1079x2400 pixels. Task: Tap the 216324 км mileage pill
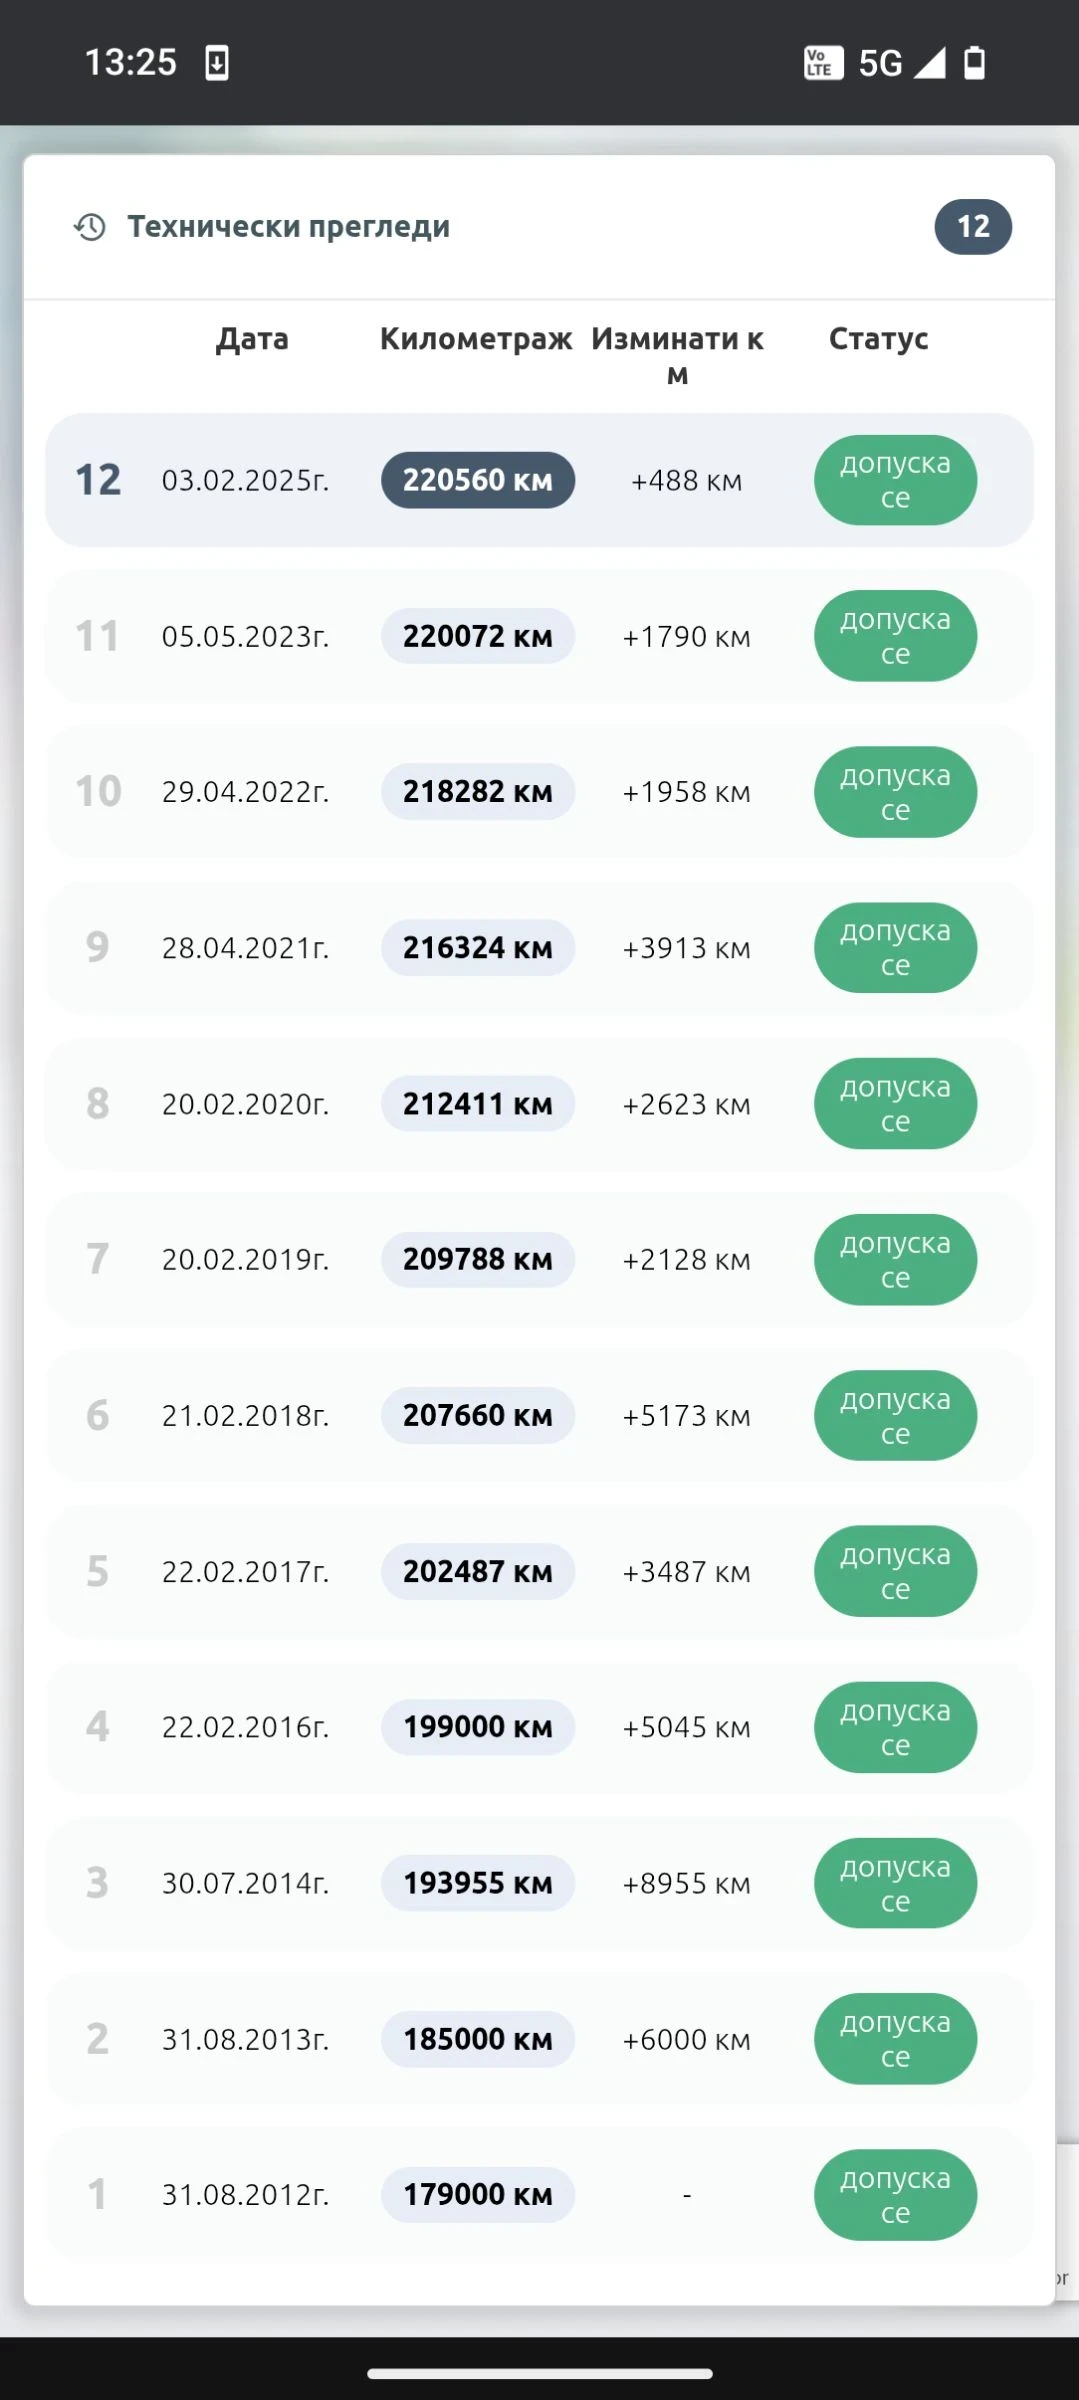(x=478, y=948)
